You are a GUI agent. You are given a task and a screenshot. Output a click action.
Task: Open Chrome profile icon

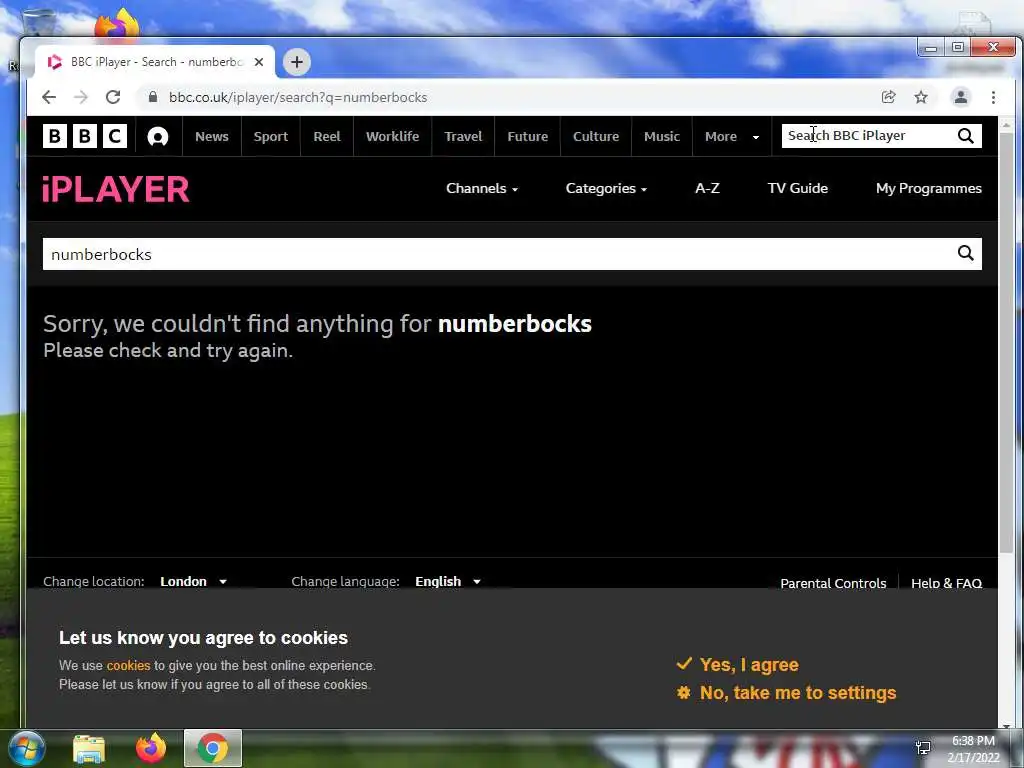[x=961, y=97]
